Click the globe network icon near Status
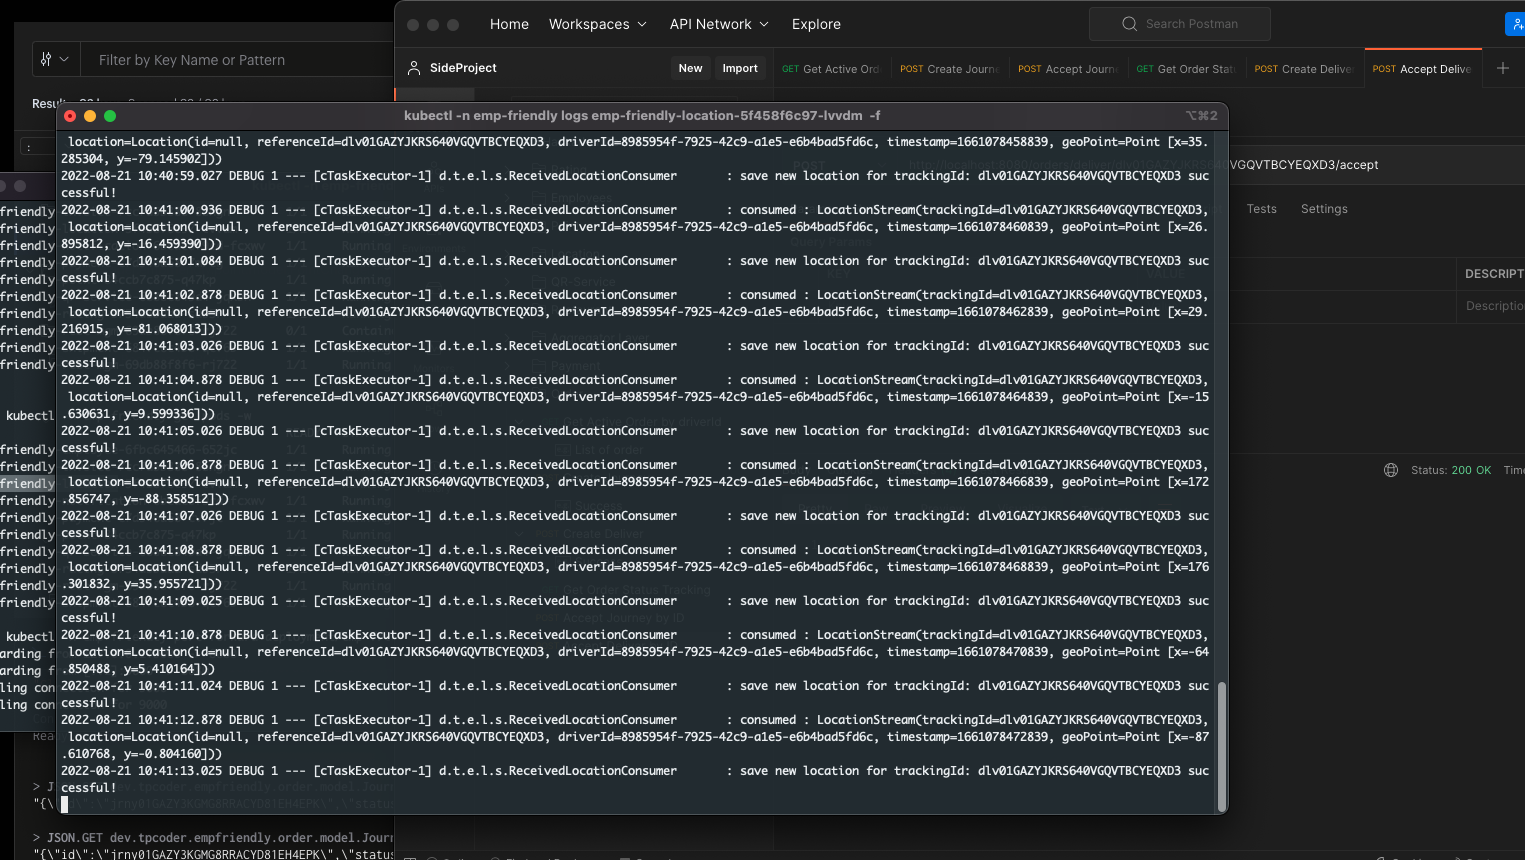1525x860 pixels. (1391, 470)
